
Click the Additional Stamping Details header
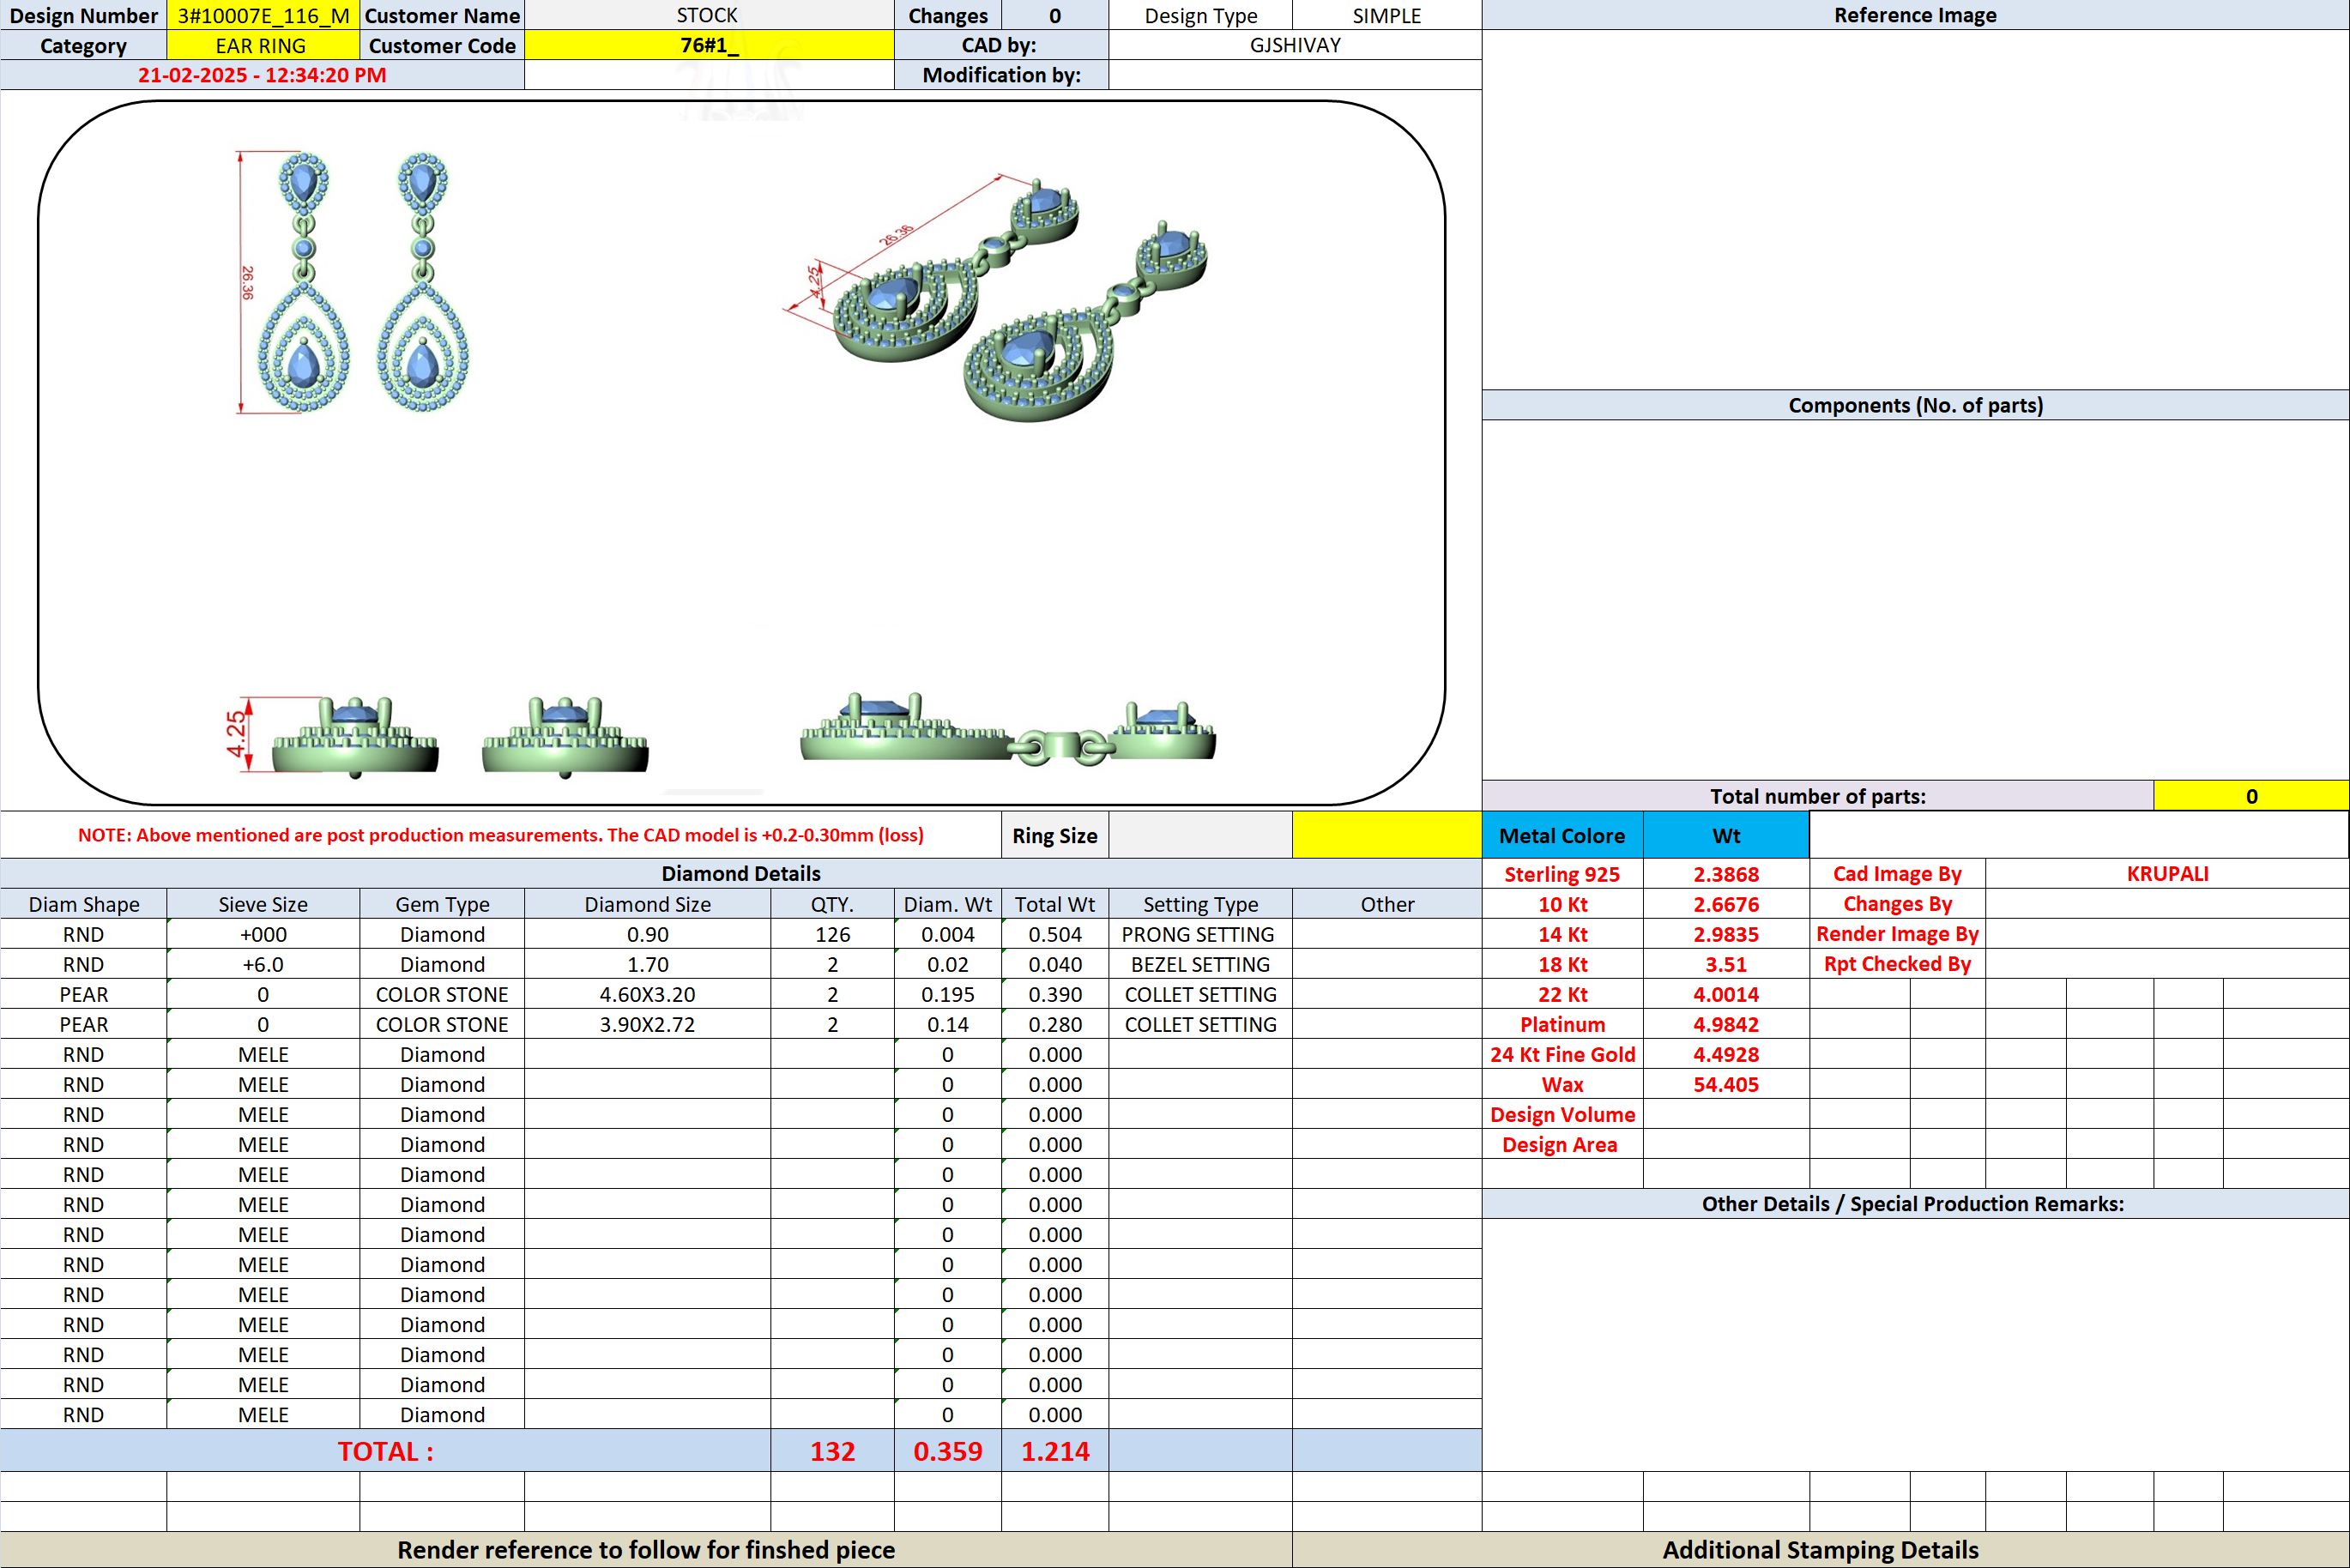tap(1820, 1550)
